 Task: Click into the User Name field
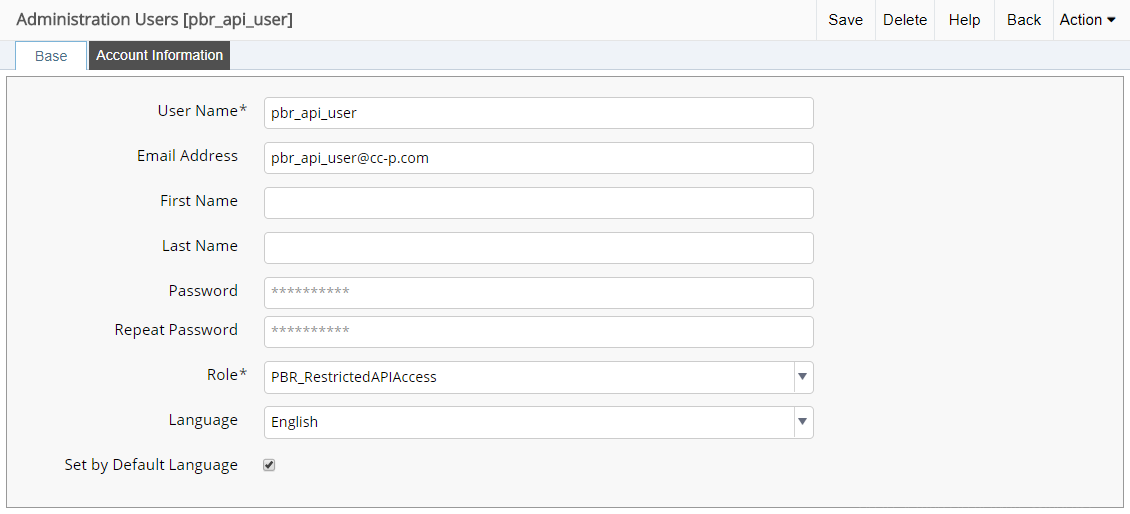pos(538,113)
